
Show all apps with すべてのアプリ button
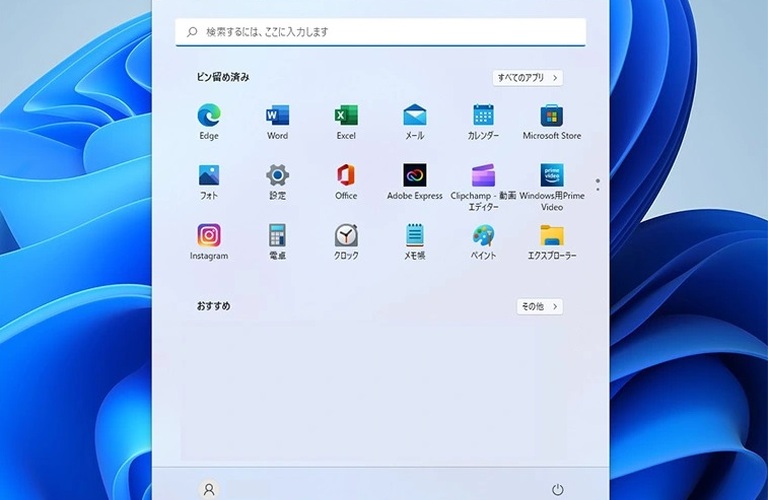coord(528,77)
